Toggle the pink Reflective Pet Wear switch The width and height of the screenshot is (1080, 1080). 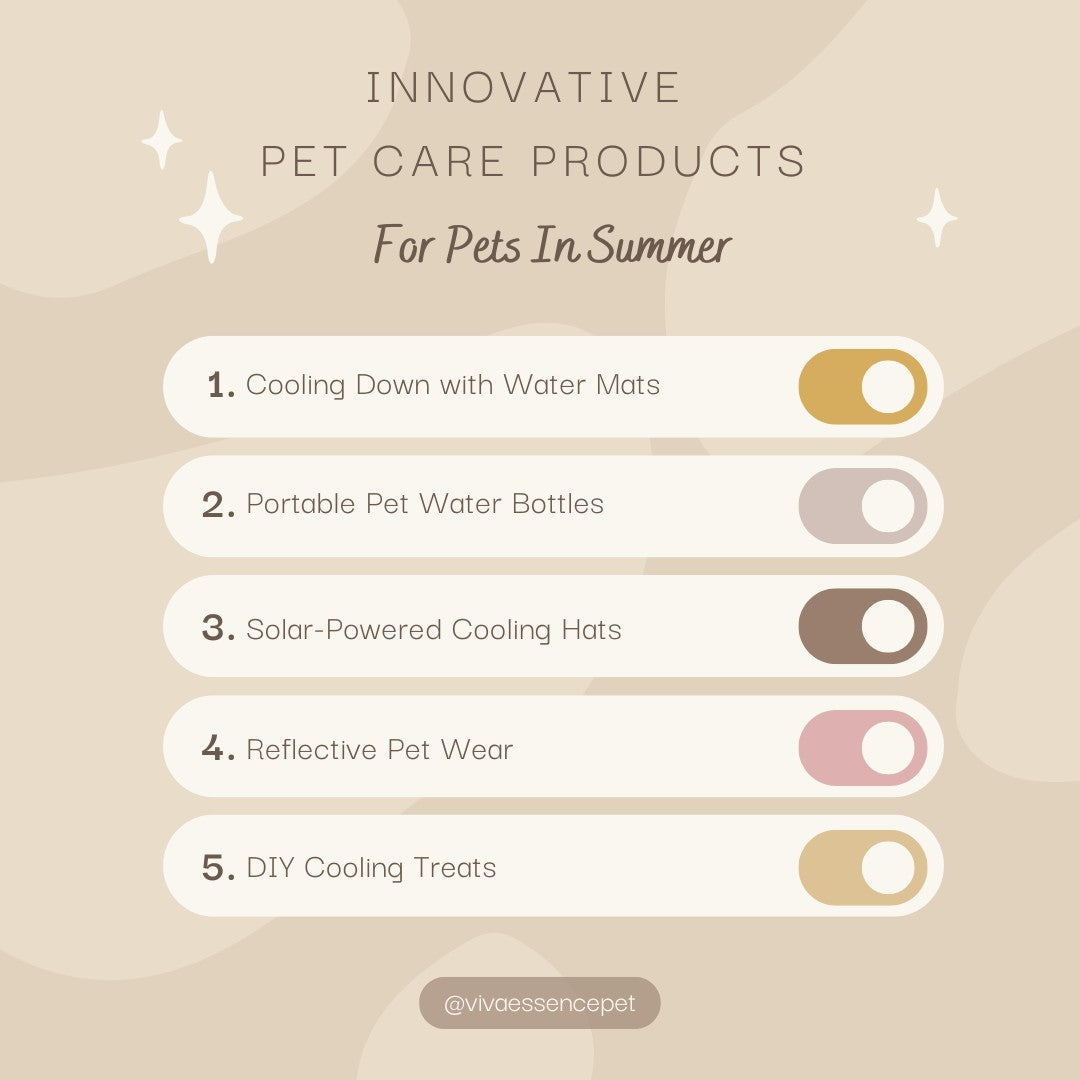(863, 747)
